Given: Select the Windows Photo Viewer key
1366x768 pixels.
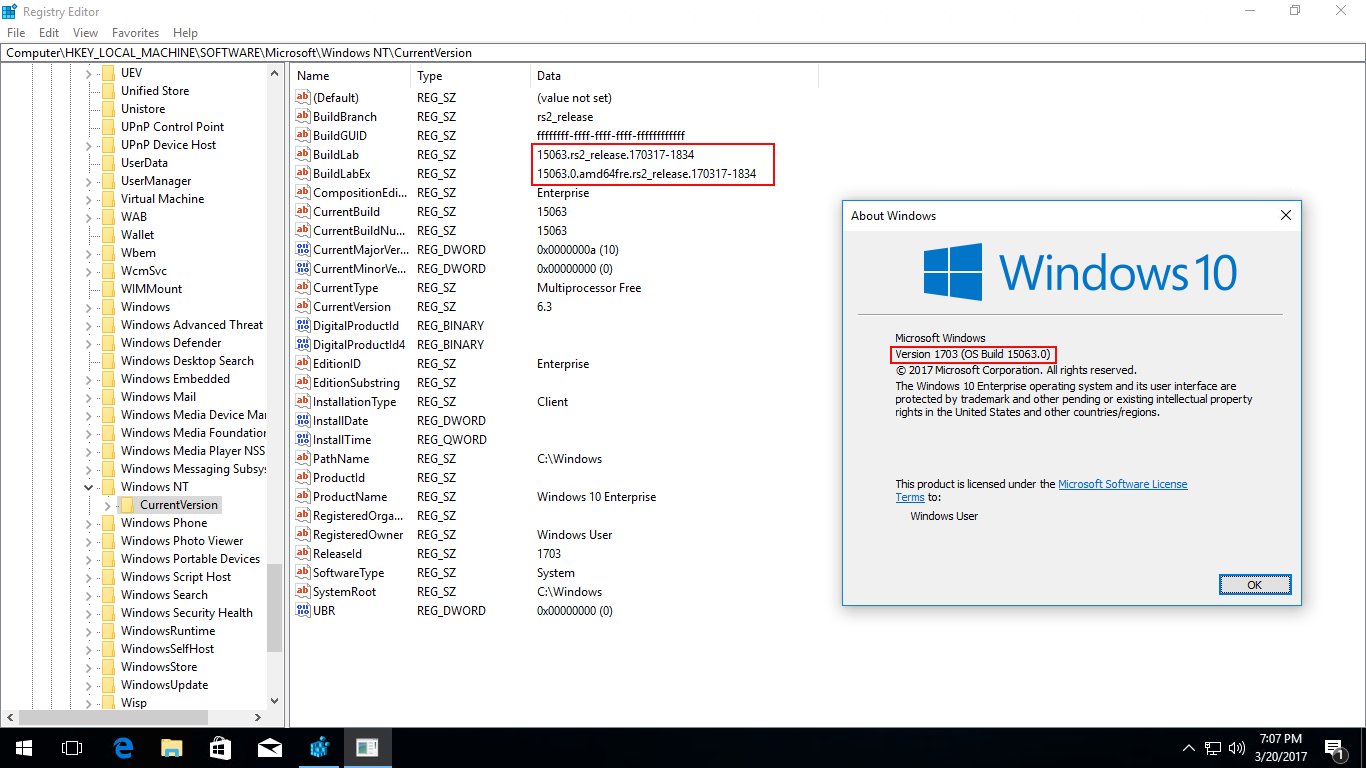Looking at the screenshot, I should [182, 541].
